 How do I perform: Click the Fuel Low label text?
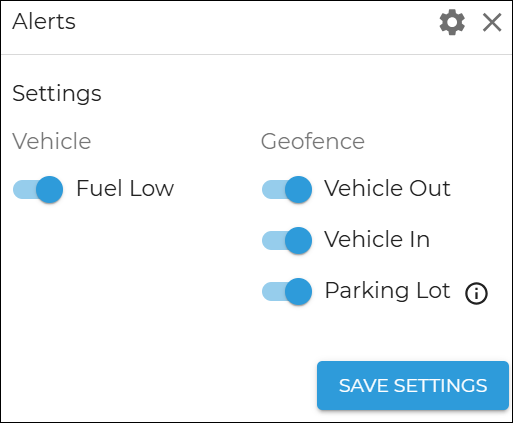pyautogui.click(x=125, y=188)
